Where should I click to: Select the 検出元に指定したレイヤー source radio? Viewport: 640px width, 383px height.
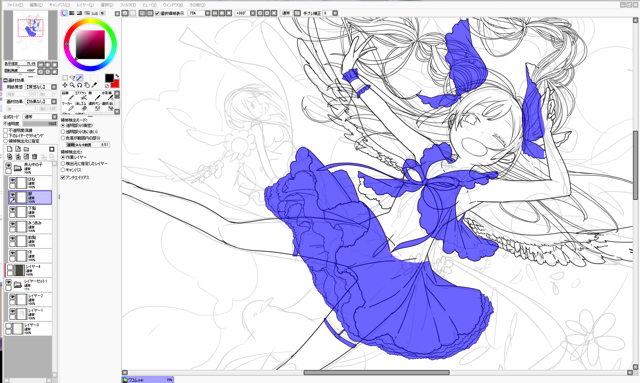63,163
